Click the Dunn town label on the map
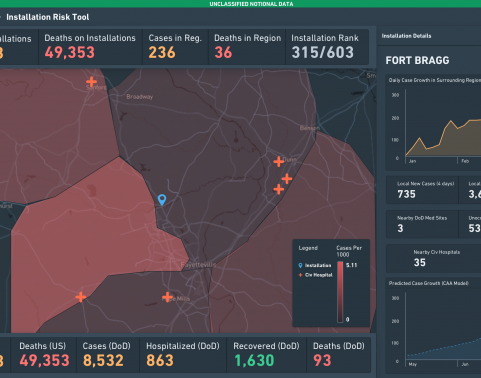This screenshot has width=481, height=378. click(289, 159)
